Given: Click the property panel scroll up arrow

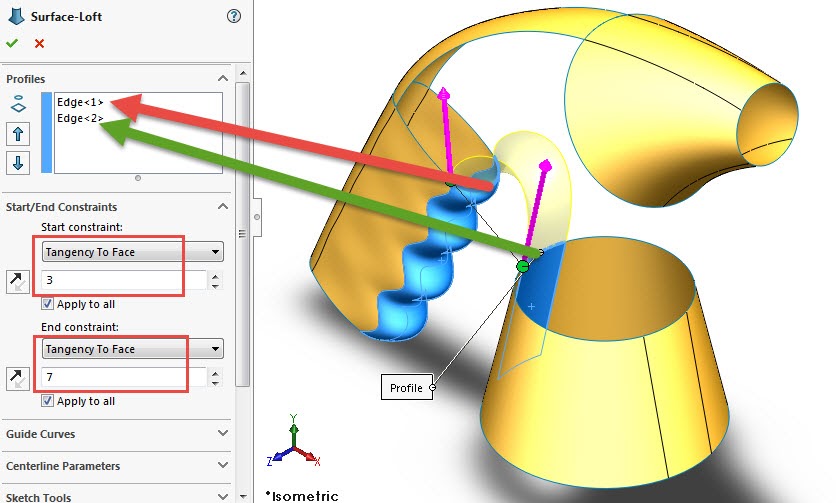Looking at the screenshot, I should (243, 73).
